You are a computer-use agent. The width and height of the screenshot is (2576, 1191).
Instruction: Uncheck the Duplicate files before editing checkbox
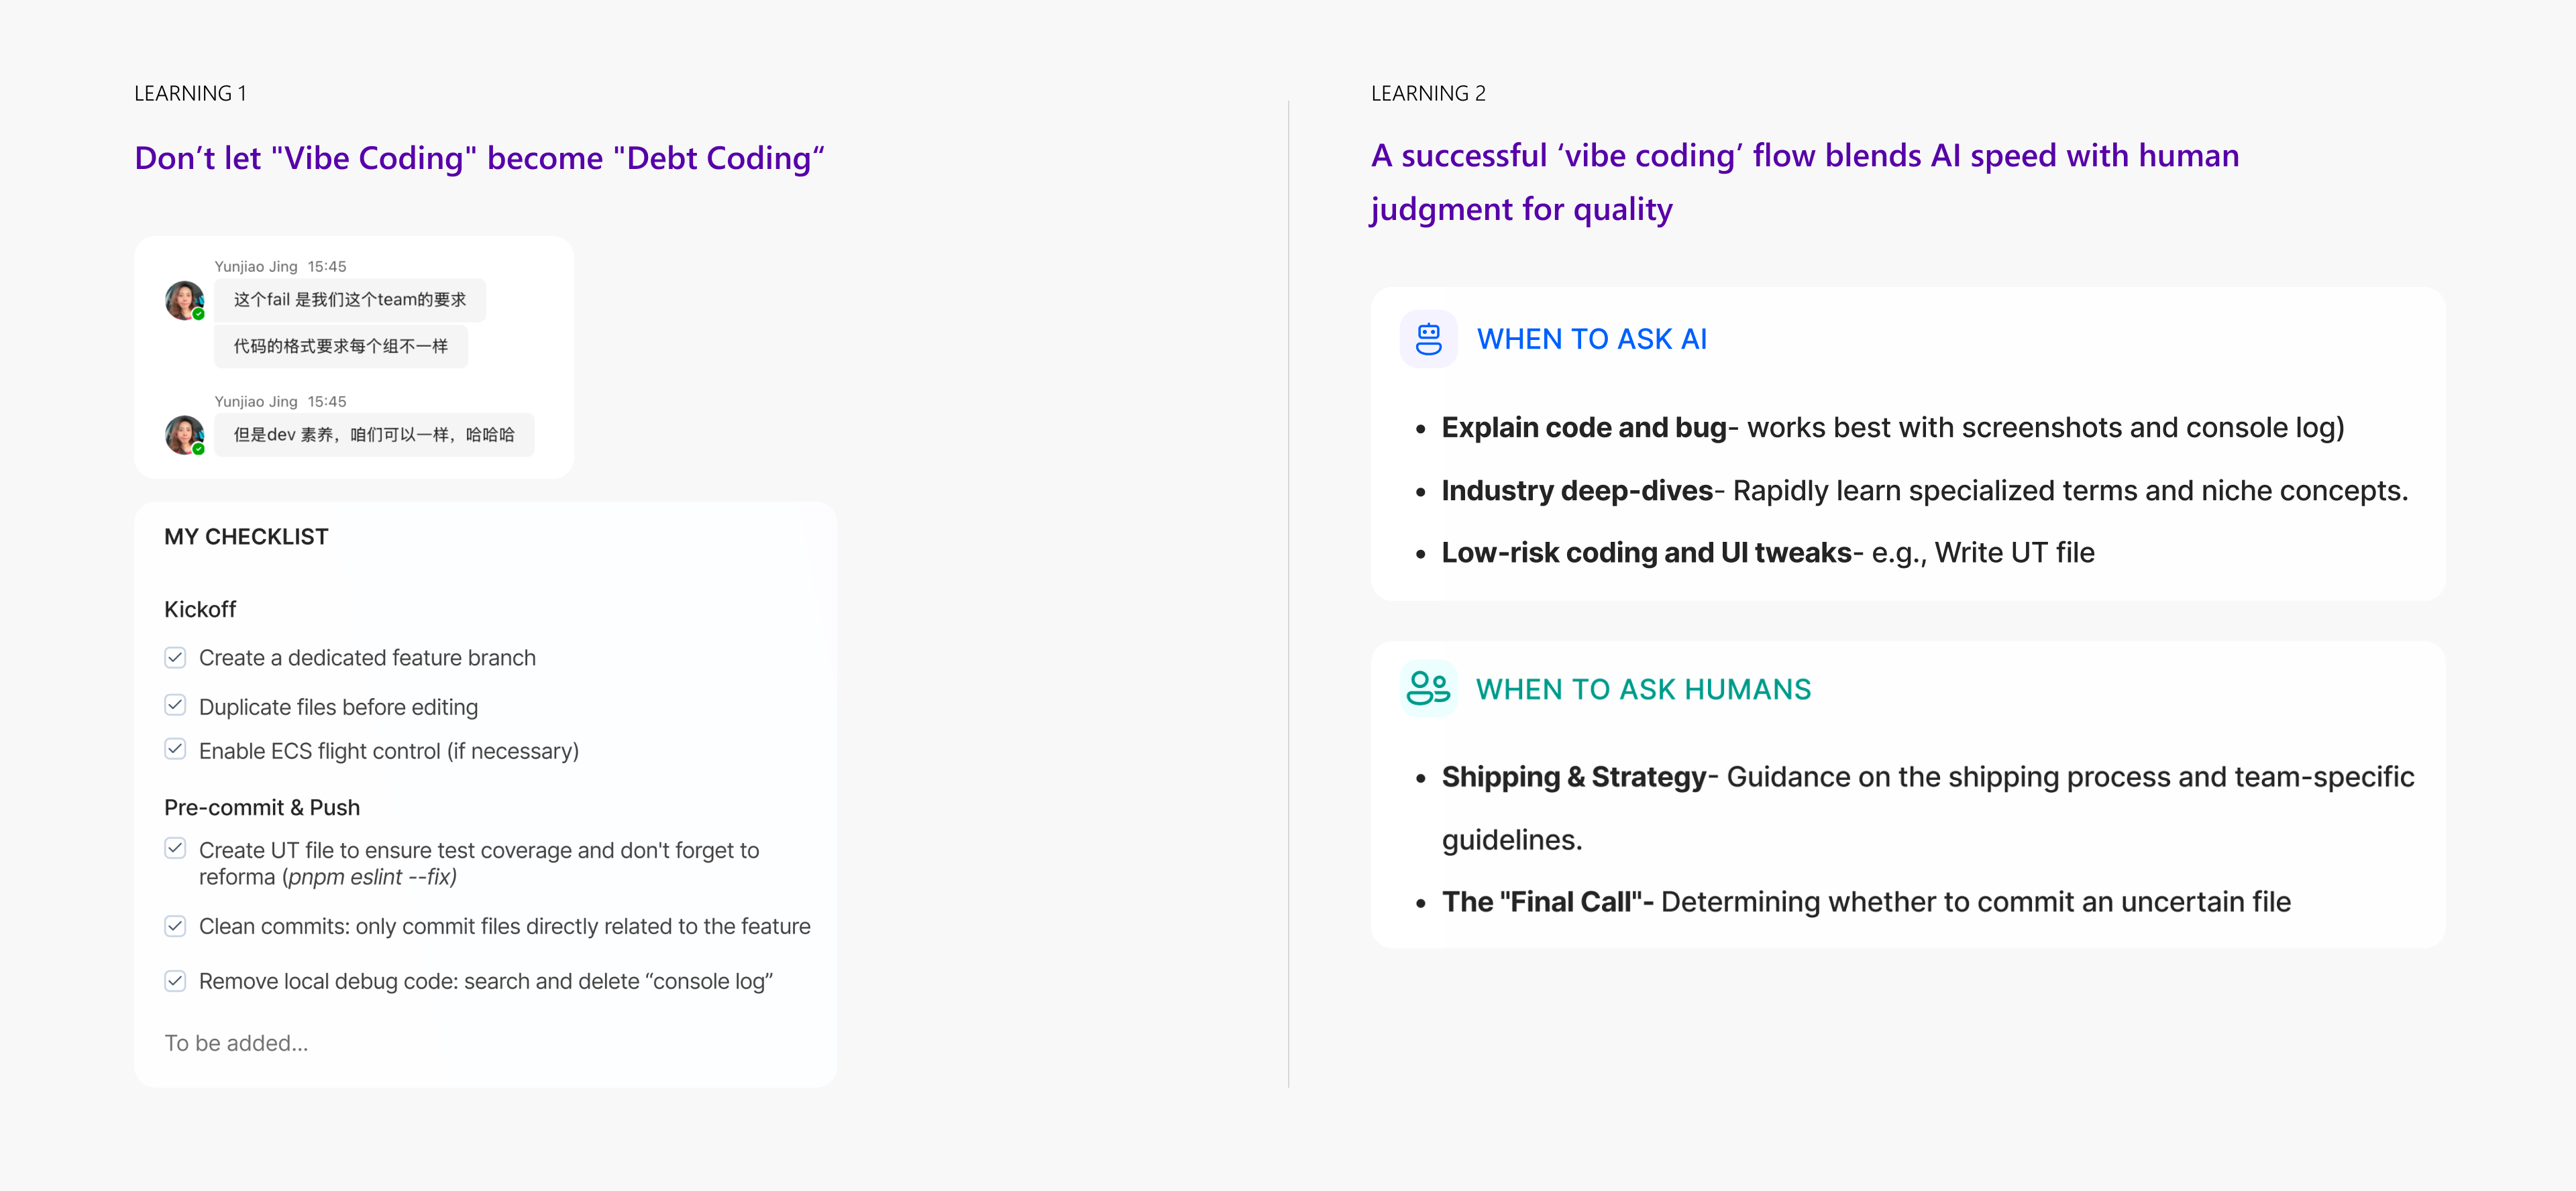click(175, 705)
